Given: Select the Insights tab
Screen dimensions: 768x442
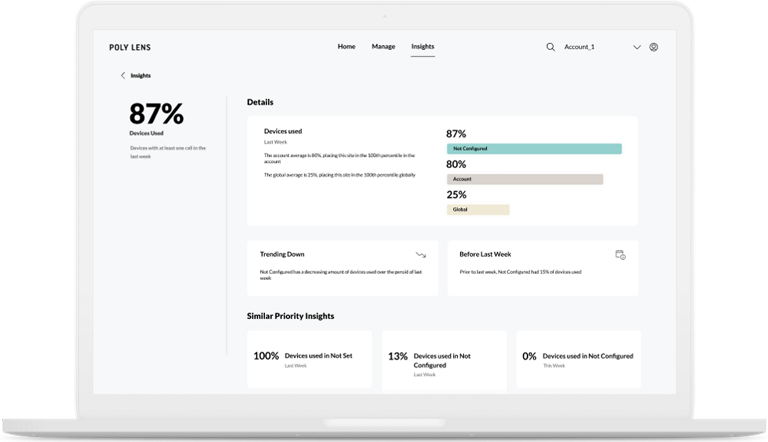Looking at the screenshot, I should 423,47.
